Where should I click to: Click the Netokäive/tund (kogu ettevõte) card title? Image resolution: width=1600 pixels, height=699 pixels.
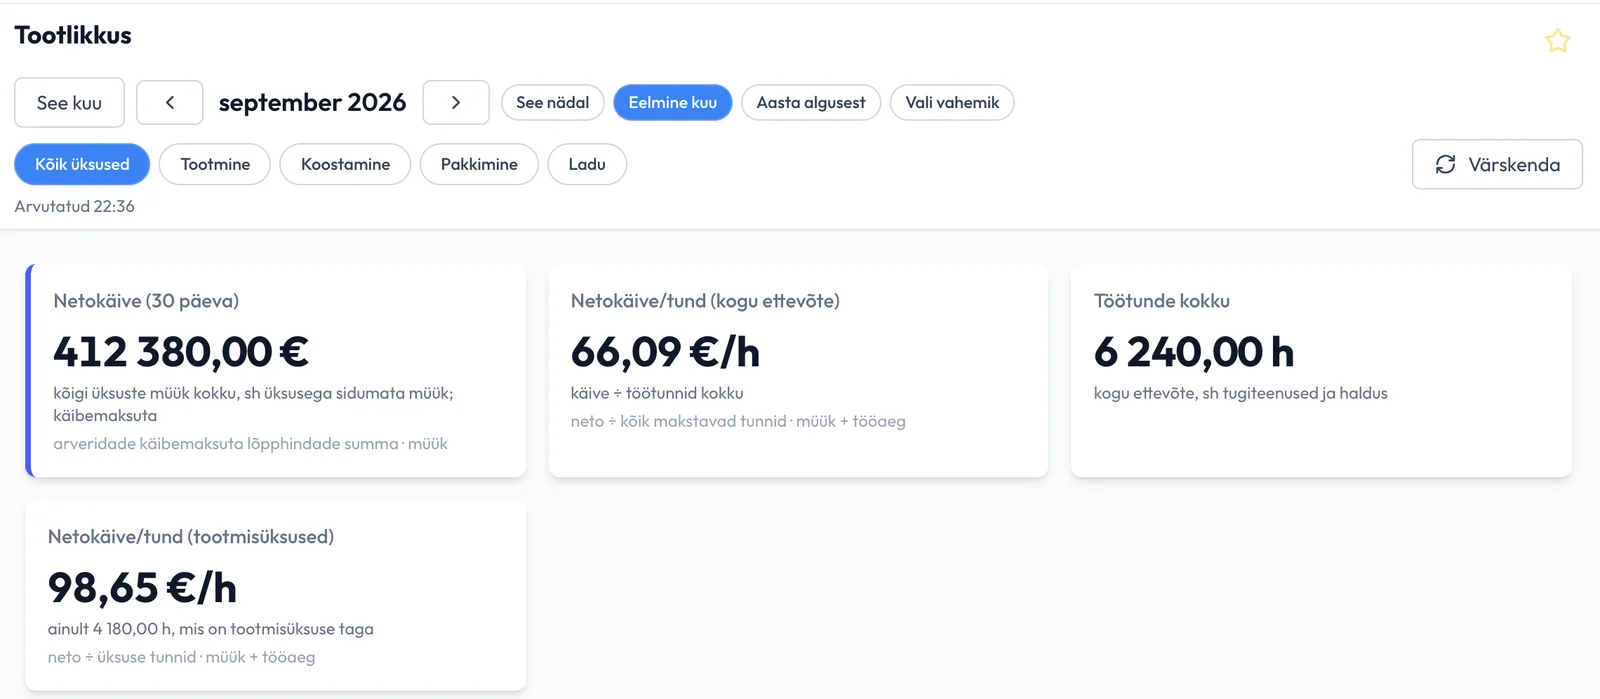pos(705,301)
